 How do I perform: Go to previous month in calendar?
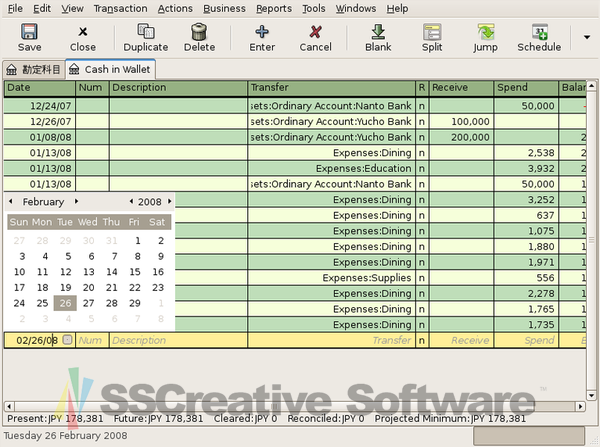click(10, 201)
